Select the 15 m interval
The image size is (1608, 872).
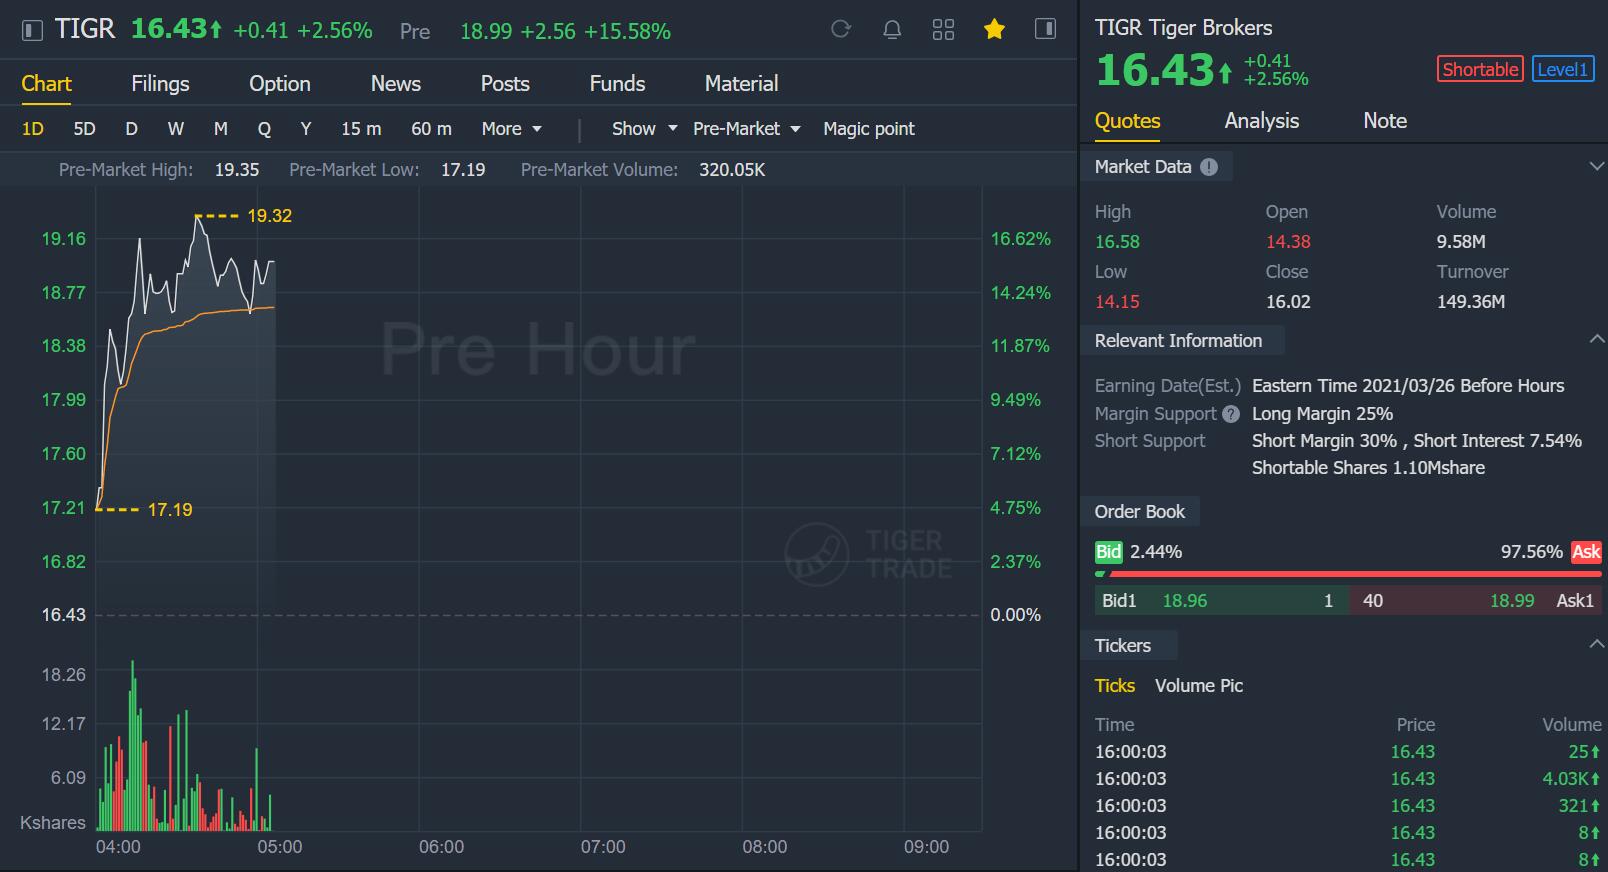361,129
